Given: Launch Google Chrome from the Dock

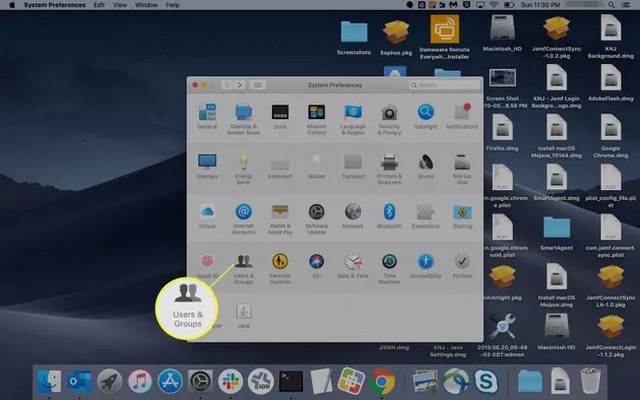Looking at the screenshot, I should tap(382, 380).
